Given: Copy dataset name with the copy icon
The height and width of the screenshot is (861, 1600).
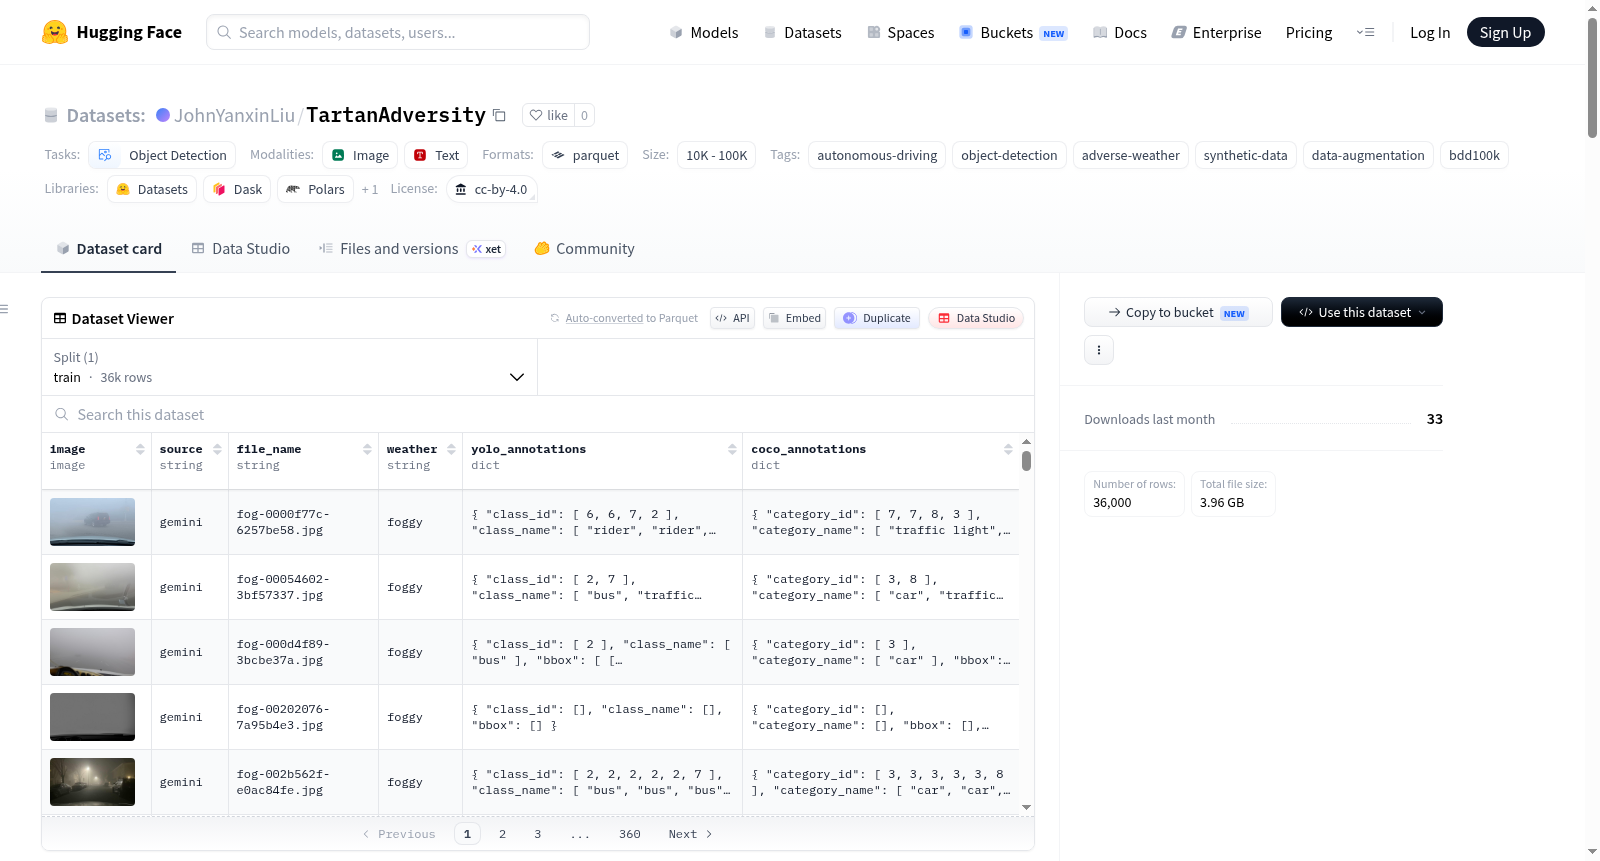Looking at the screenshot, I should (x=499, y=115).
